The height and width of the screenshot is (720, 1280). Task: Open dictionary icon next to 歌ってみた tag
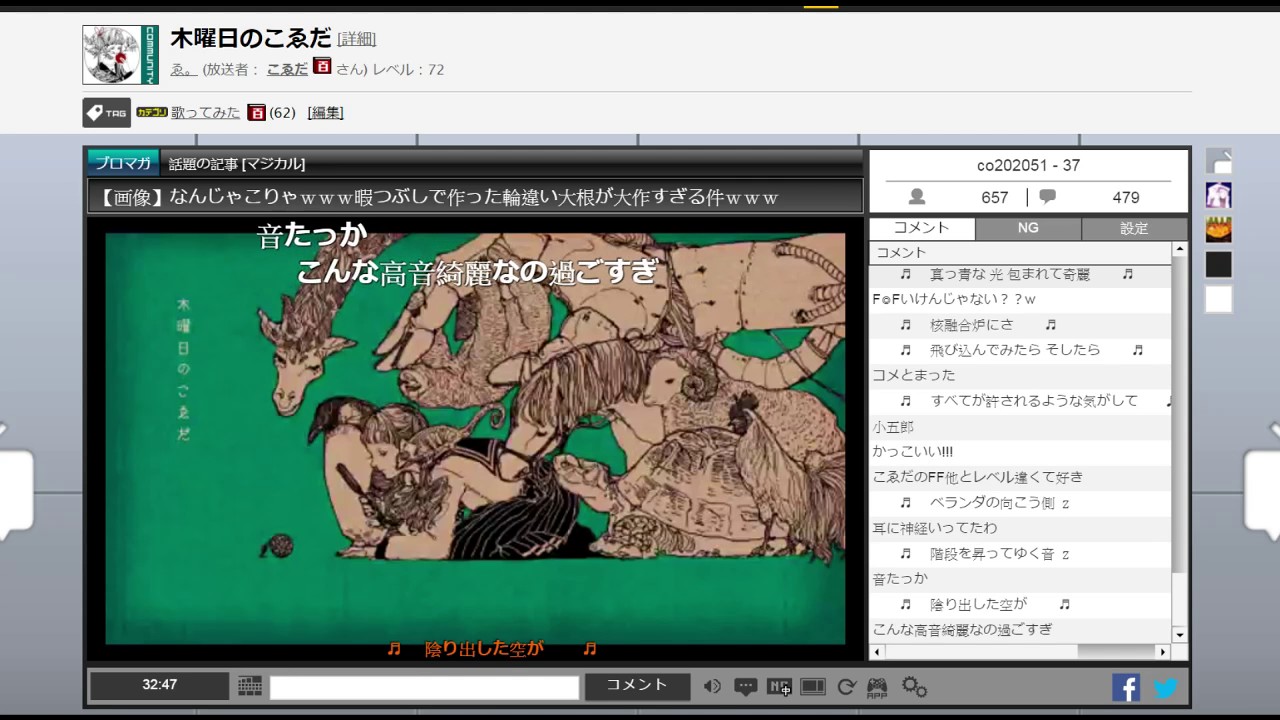pos(257,112)
